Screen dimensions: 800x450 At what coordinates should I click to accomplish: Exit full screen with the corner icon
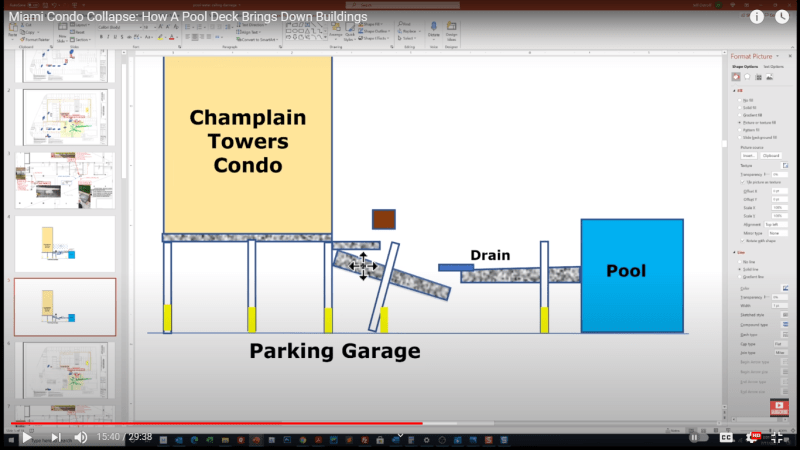[x=777, y=437]
